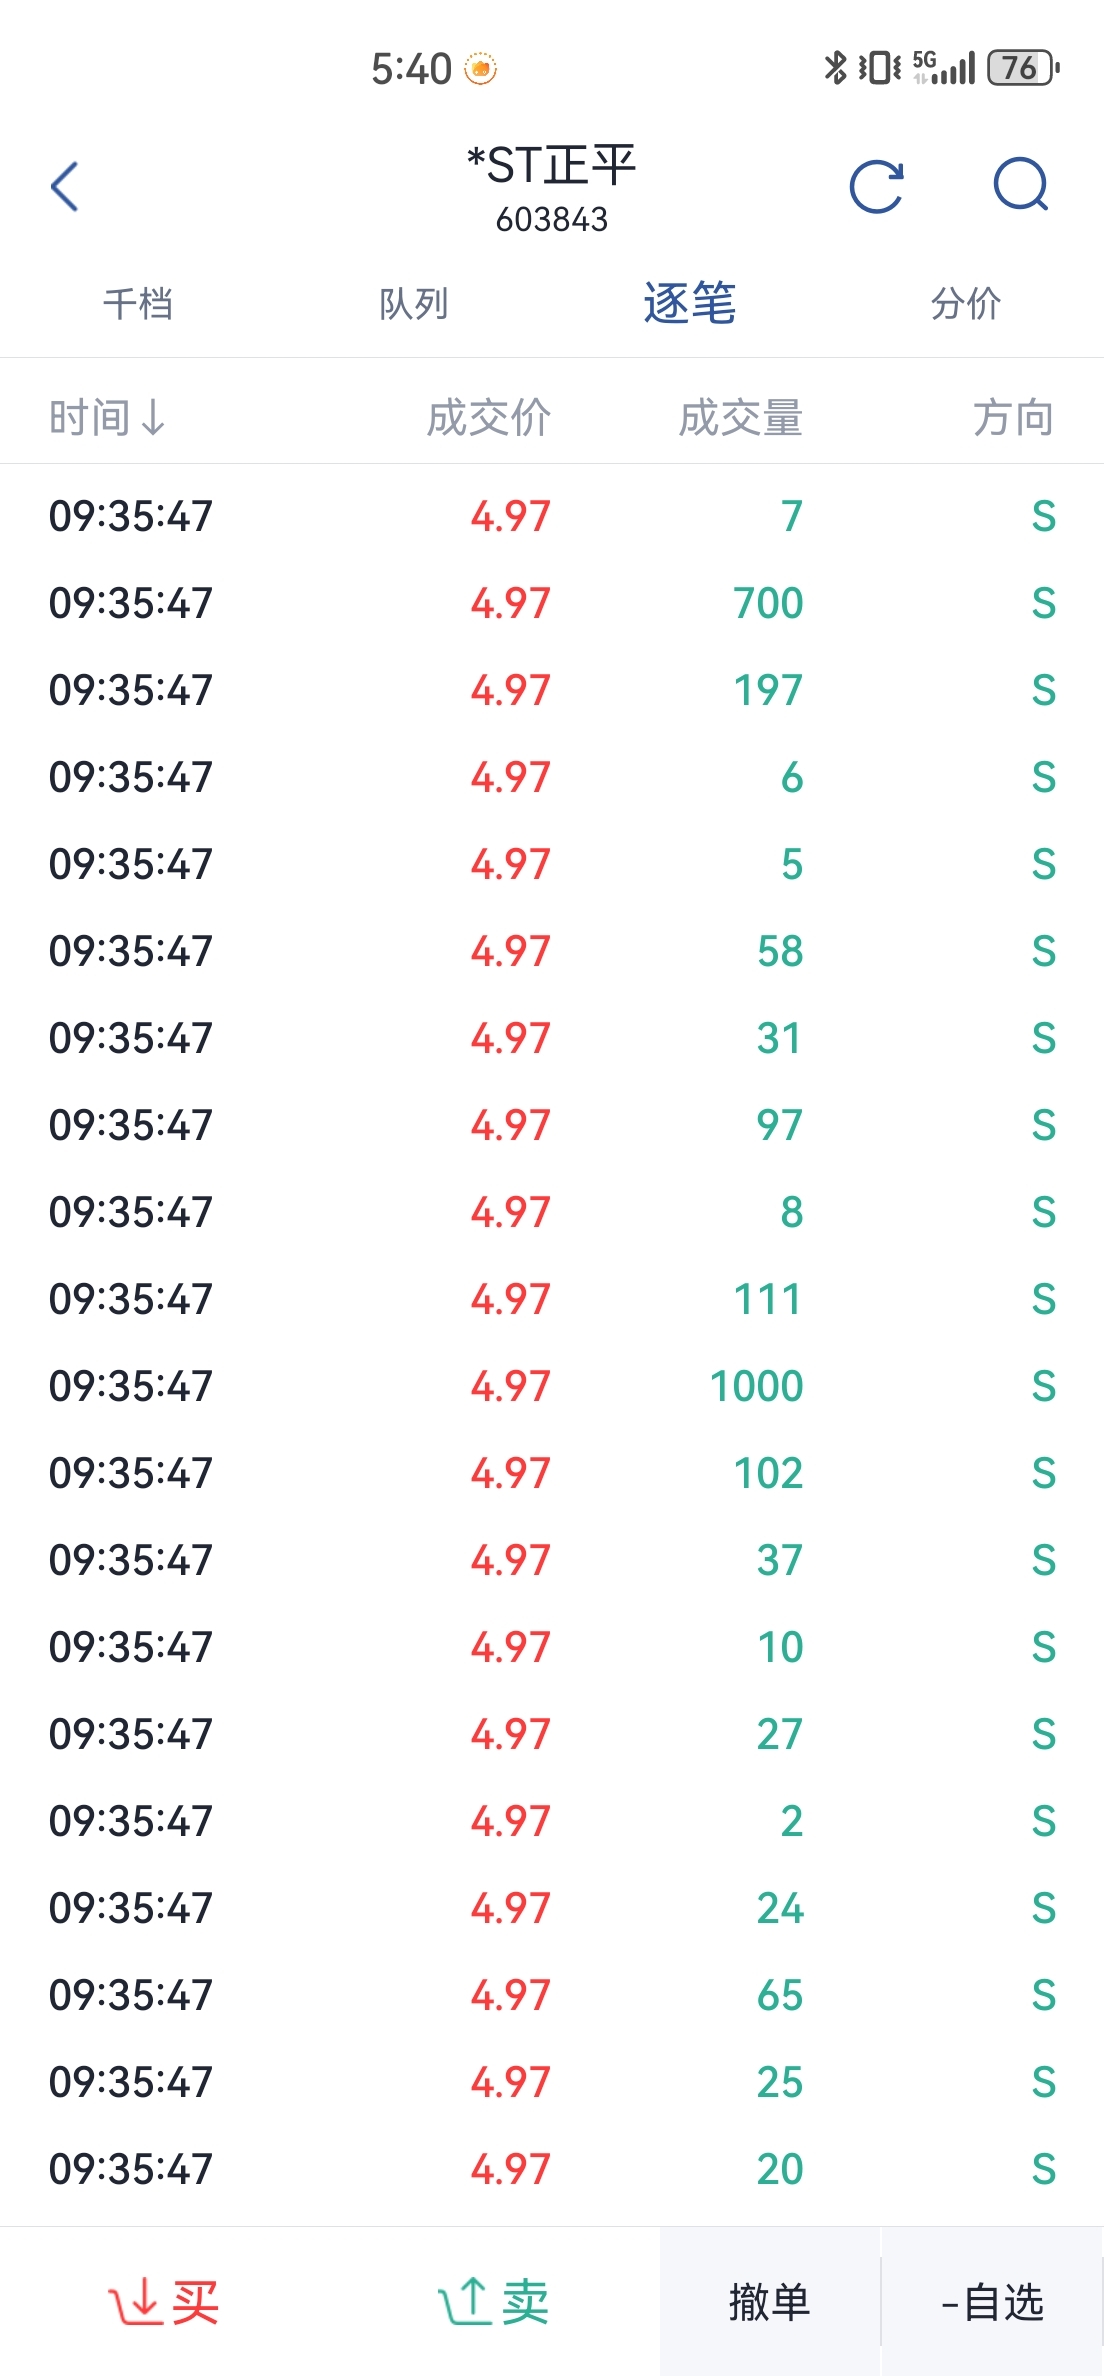Select the trade row with volume 1000
The width and height of the screenshot is (1104, 2376).
552,1386
